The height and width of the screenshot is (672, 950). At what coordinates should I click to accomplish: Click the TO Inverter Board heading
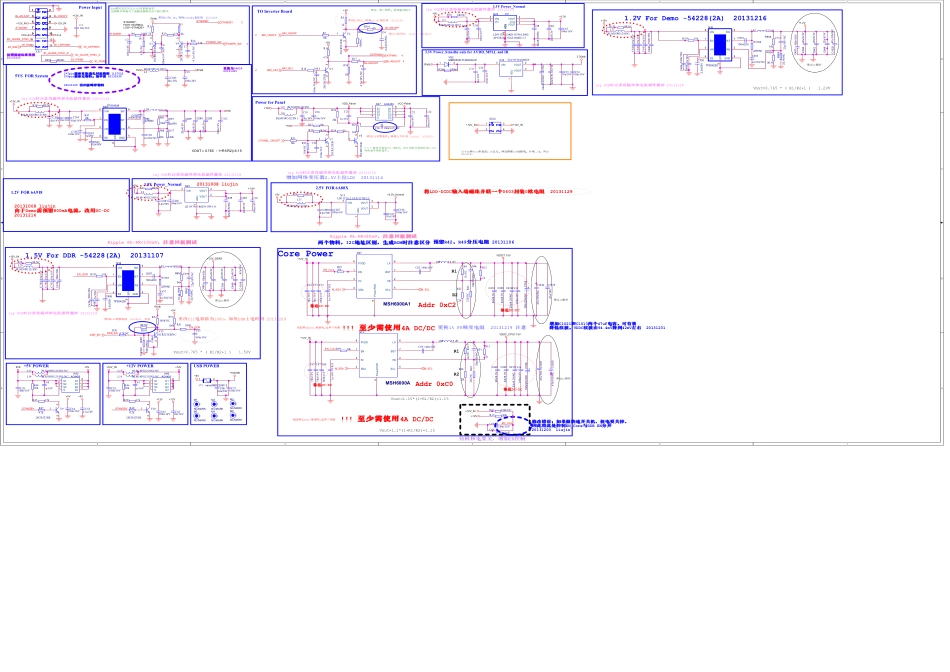[x=275, y=11]
